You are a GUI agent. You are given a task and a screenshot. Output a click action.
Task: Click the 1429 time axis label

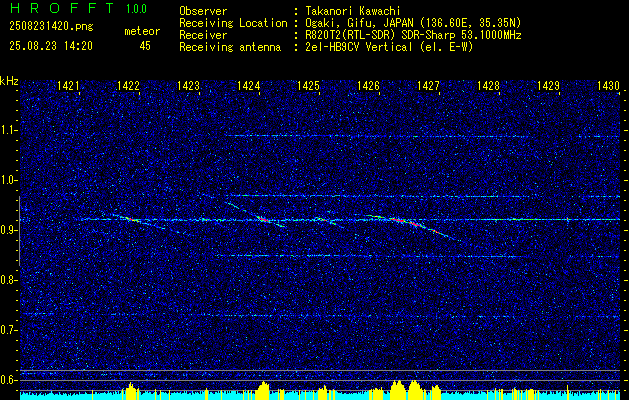coord(548,86)
